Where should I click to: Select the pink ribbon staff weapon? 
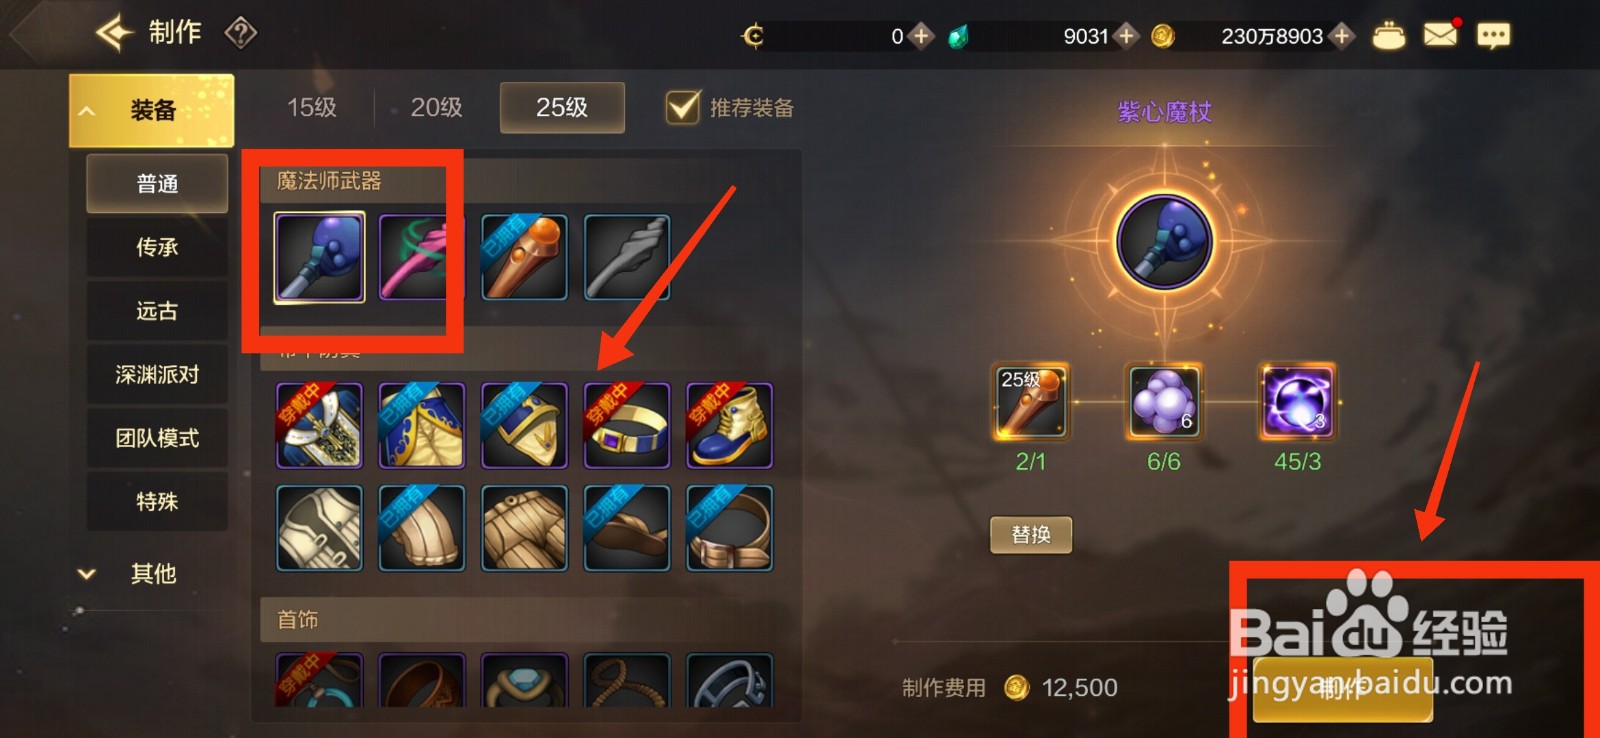pos(421,257)
